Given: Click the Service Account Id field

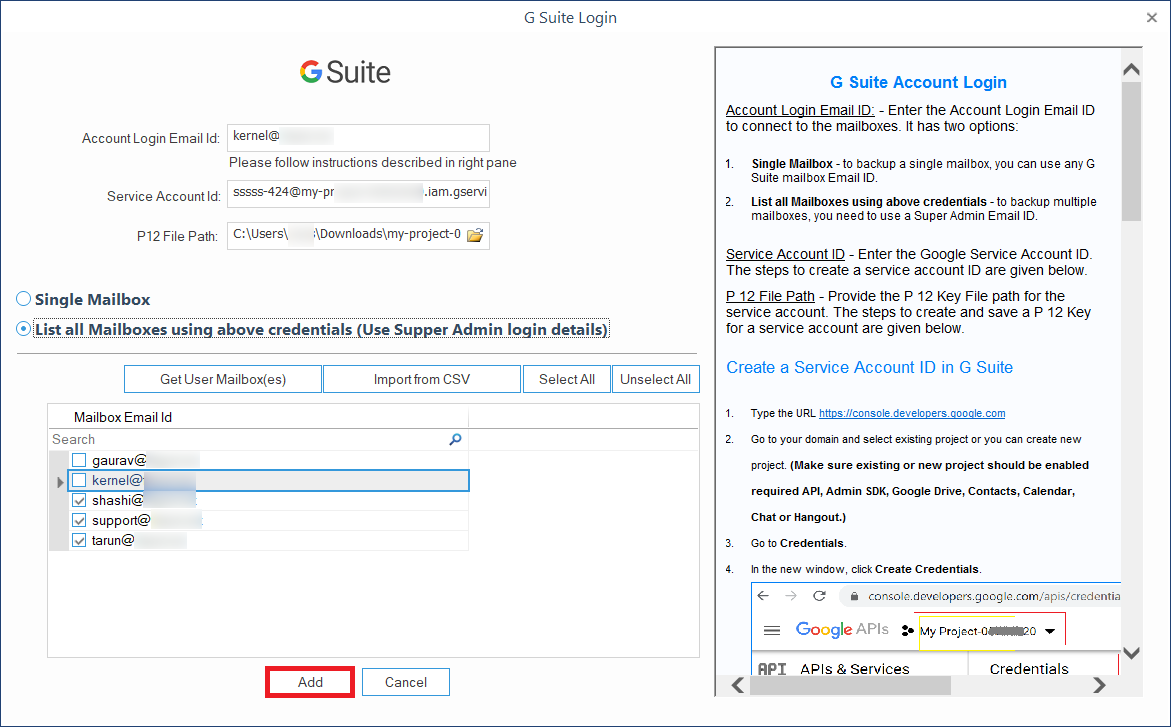Looking at the screenshot, I should click(358, 194).
